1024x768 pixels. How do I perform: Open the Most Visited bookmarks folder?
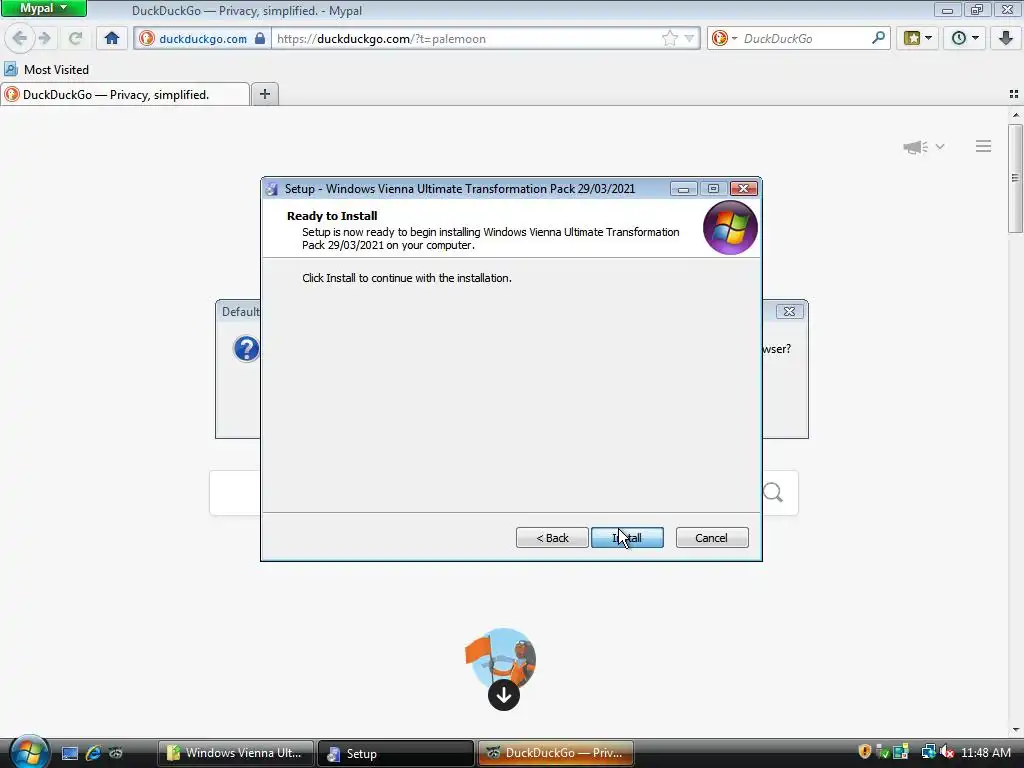click(46, 69)
